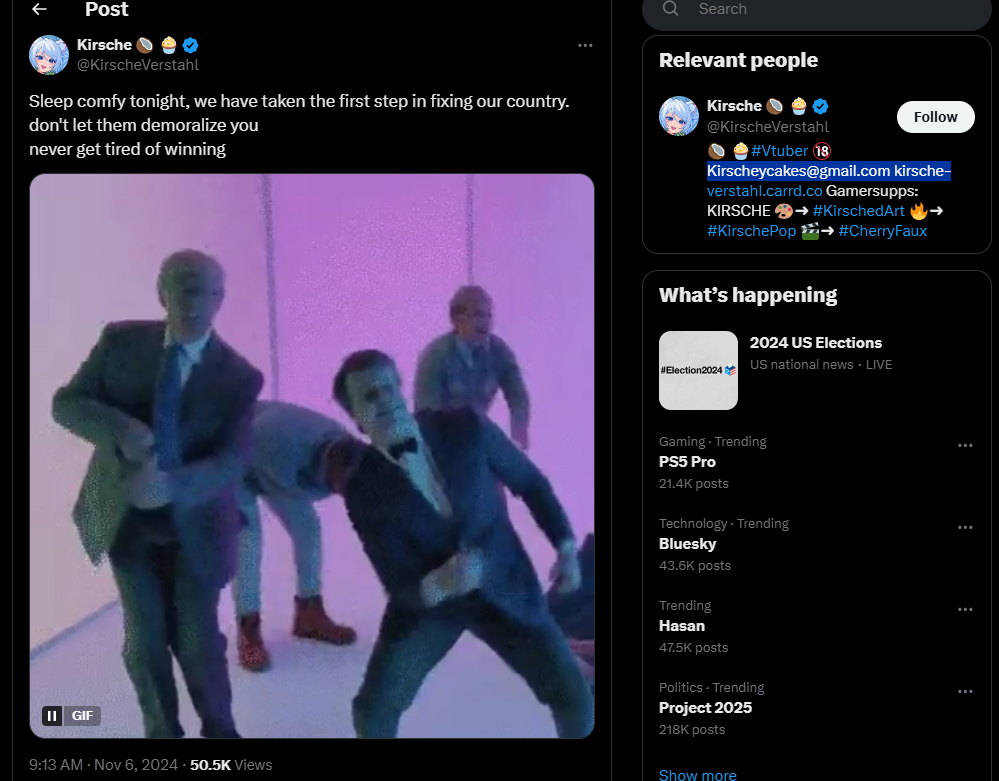The height and width of the screenshot is (781, 999).
Task: Follow Kirsche from Relevant people
Action: [x=935, y=117]
